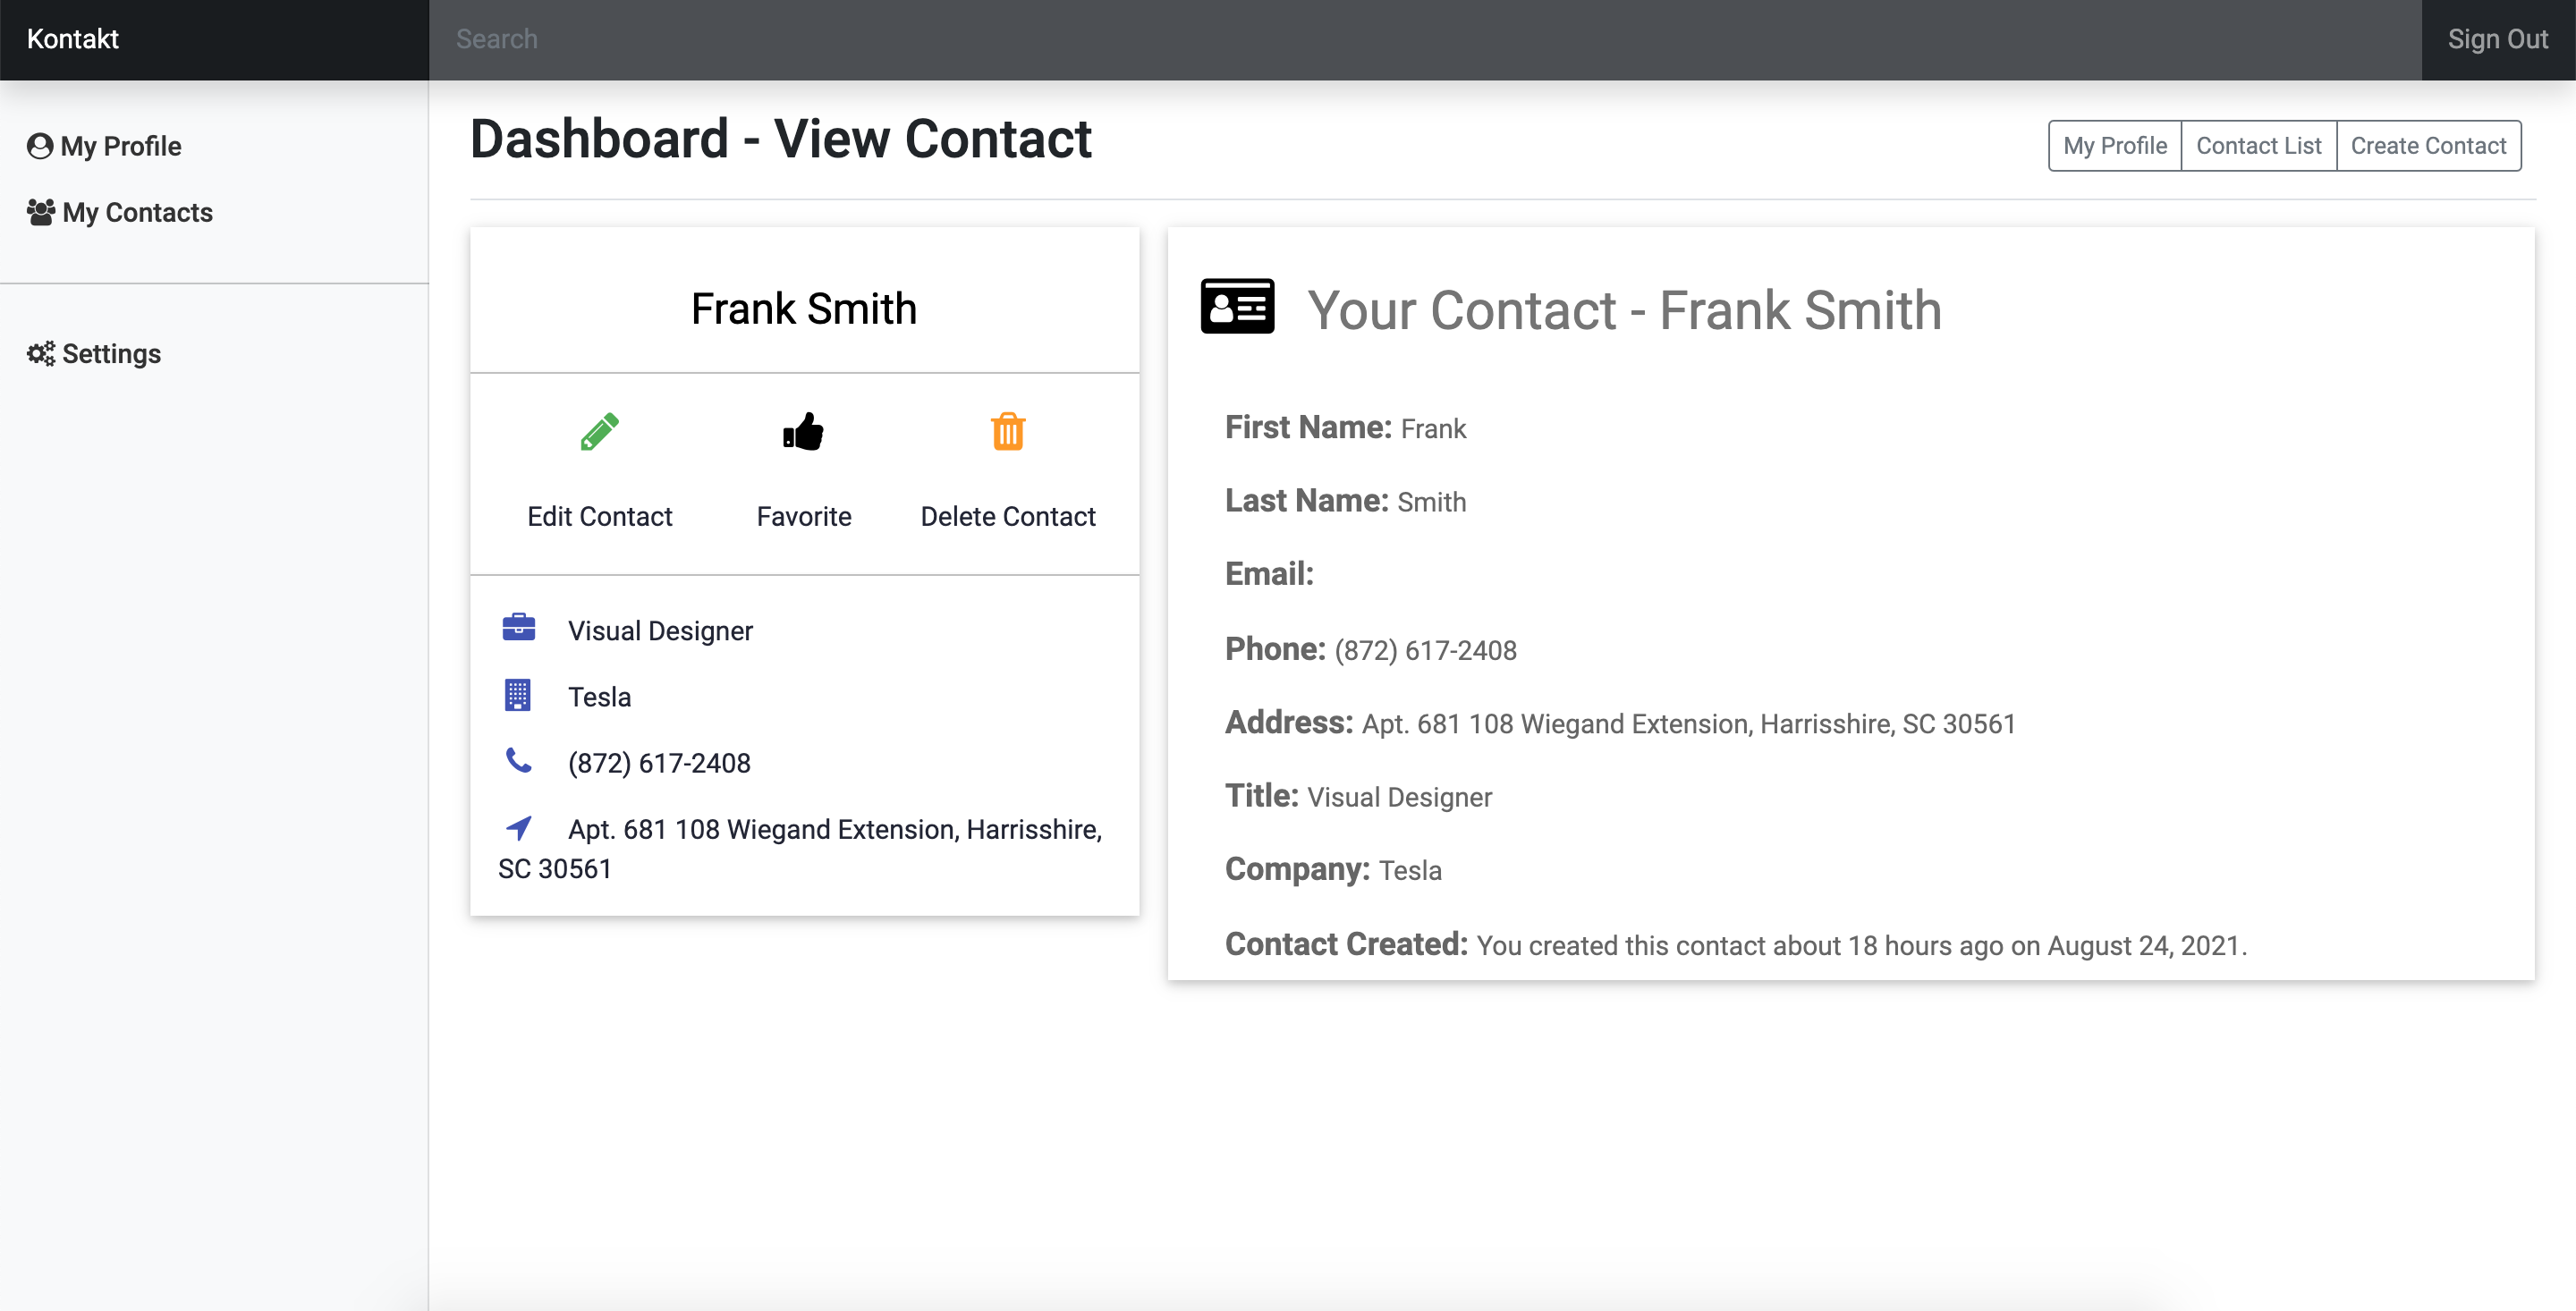The width and height of the screenshot is (2576, 1311).
Task: Expand the Frank Smith contact card
Action: point(804,306)
